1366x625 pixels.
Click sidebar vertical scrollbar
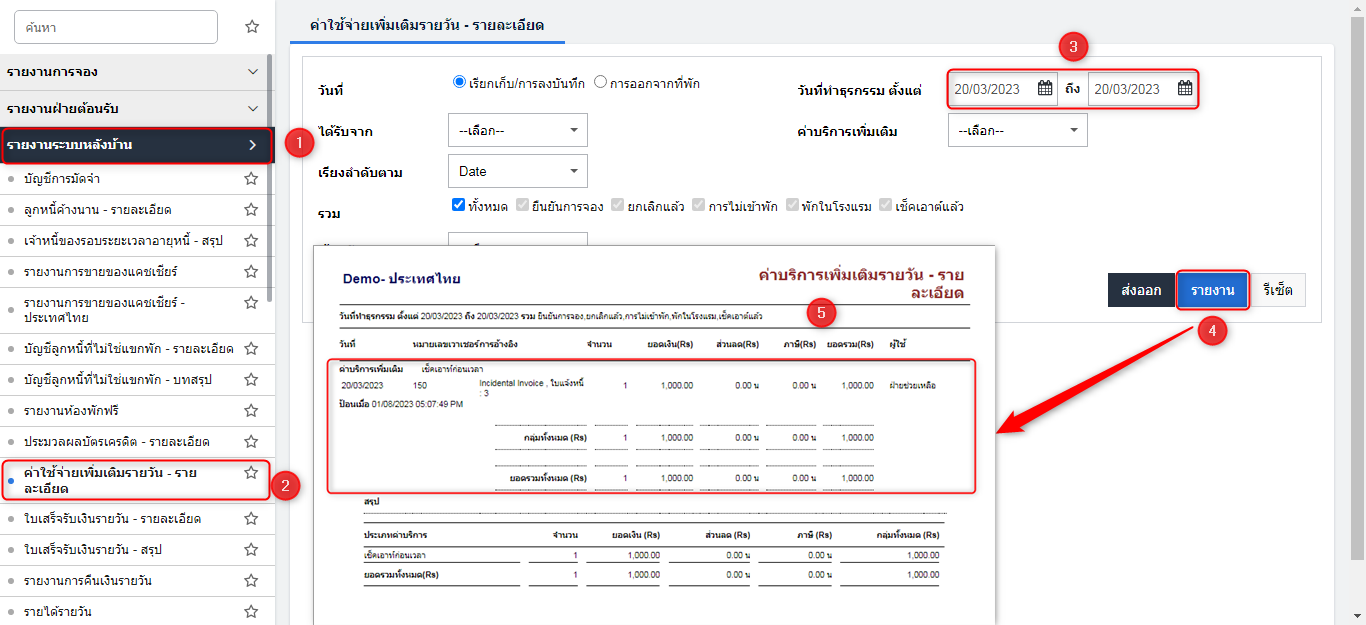tap(270, 180)
